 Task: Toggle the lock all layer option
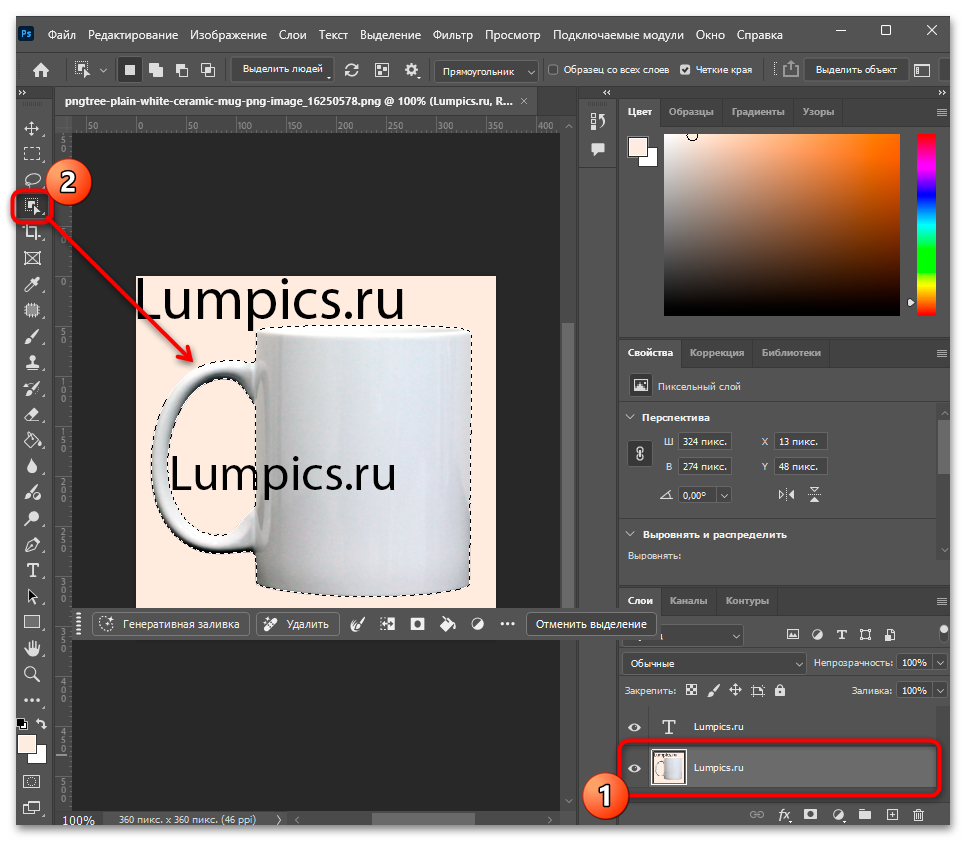click(780, 690)
